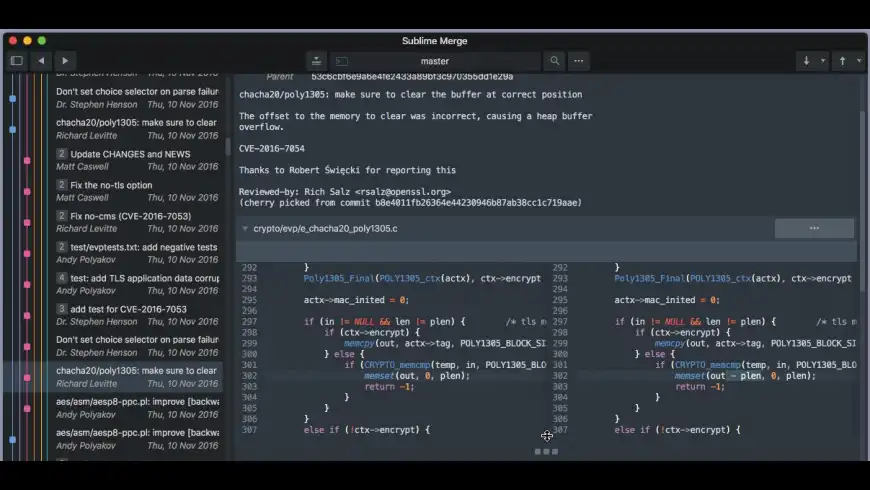Navigate back with the left arrow
Image resolution: width=870 pixels, height=490 pixels.
point(41,61)
